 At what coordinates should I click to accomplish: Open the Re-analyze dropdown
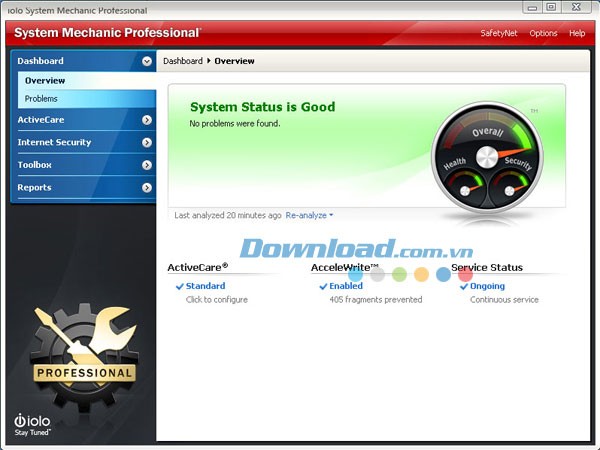(x=309, y=215)
